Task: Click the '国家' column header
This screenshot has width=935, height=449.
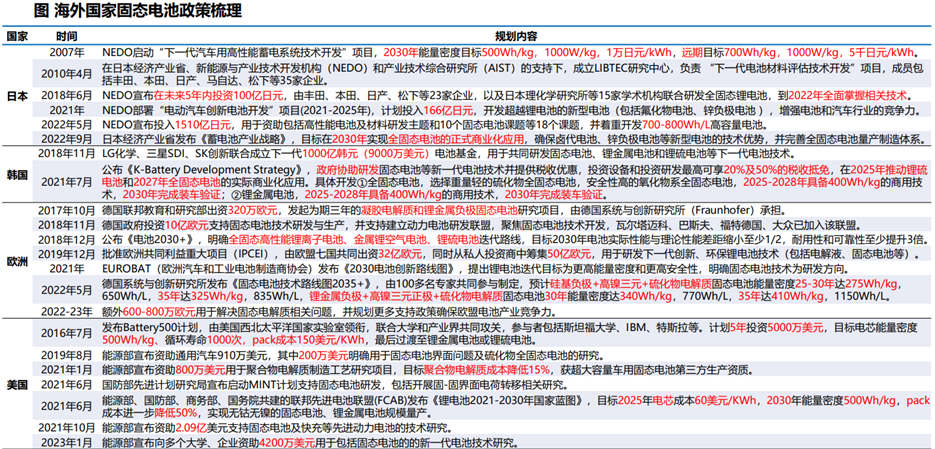Action: point(16,35)
